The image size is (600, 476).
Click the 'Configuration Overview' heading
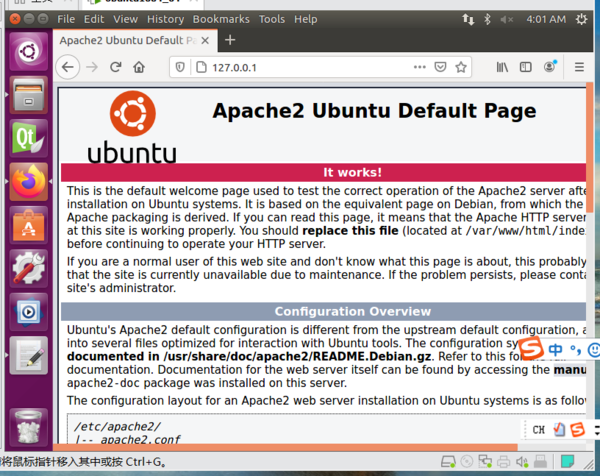click(x=352, y=311)
